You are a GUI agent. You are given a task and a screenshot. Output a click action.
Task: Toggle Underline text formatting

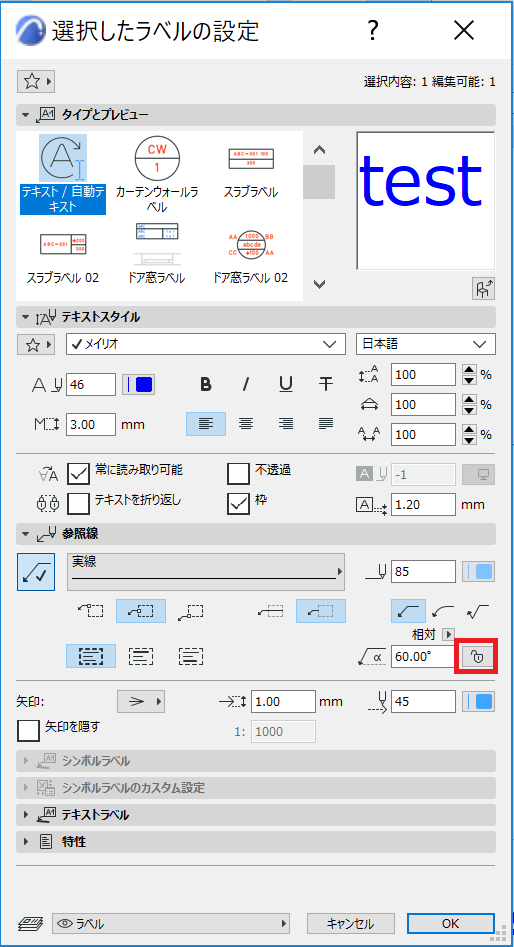(x=286, y=384)
